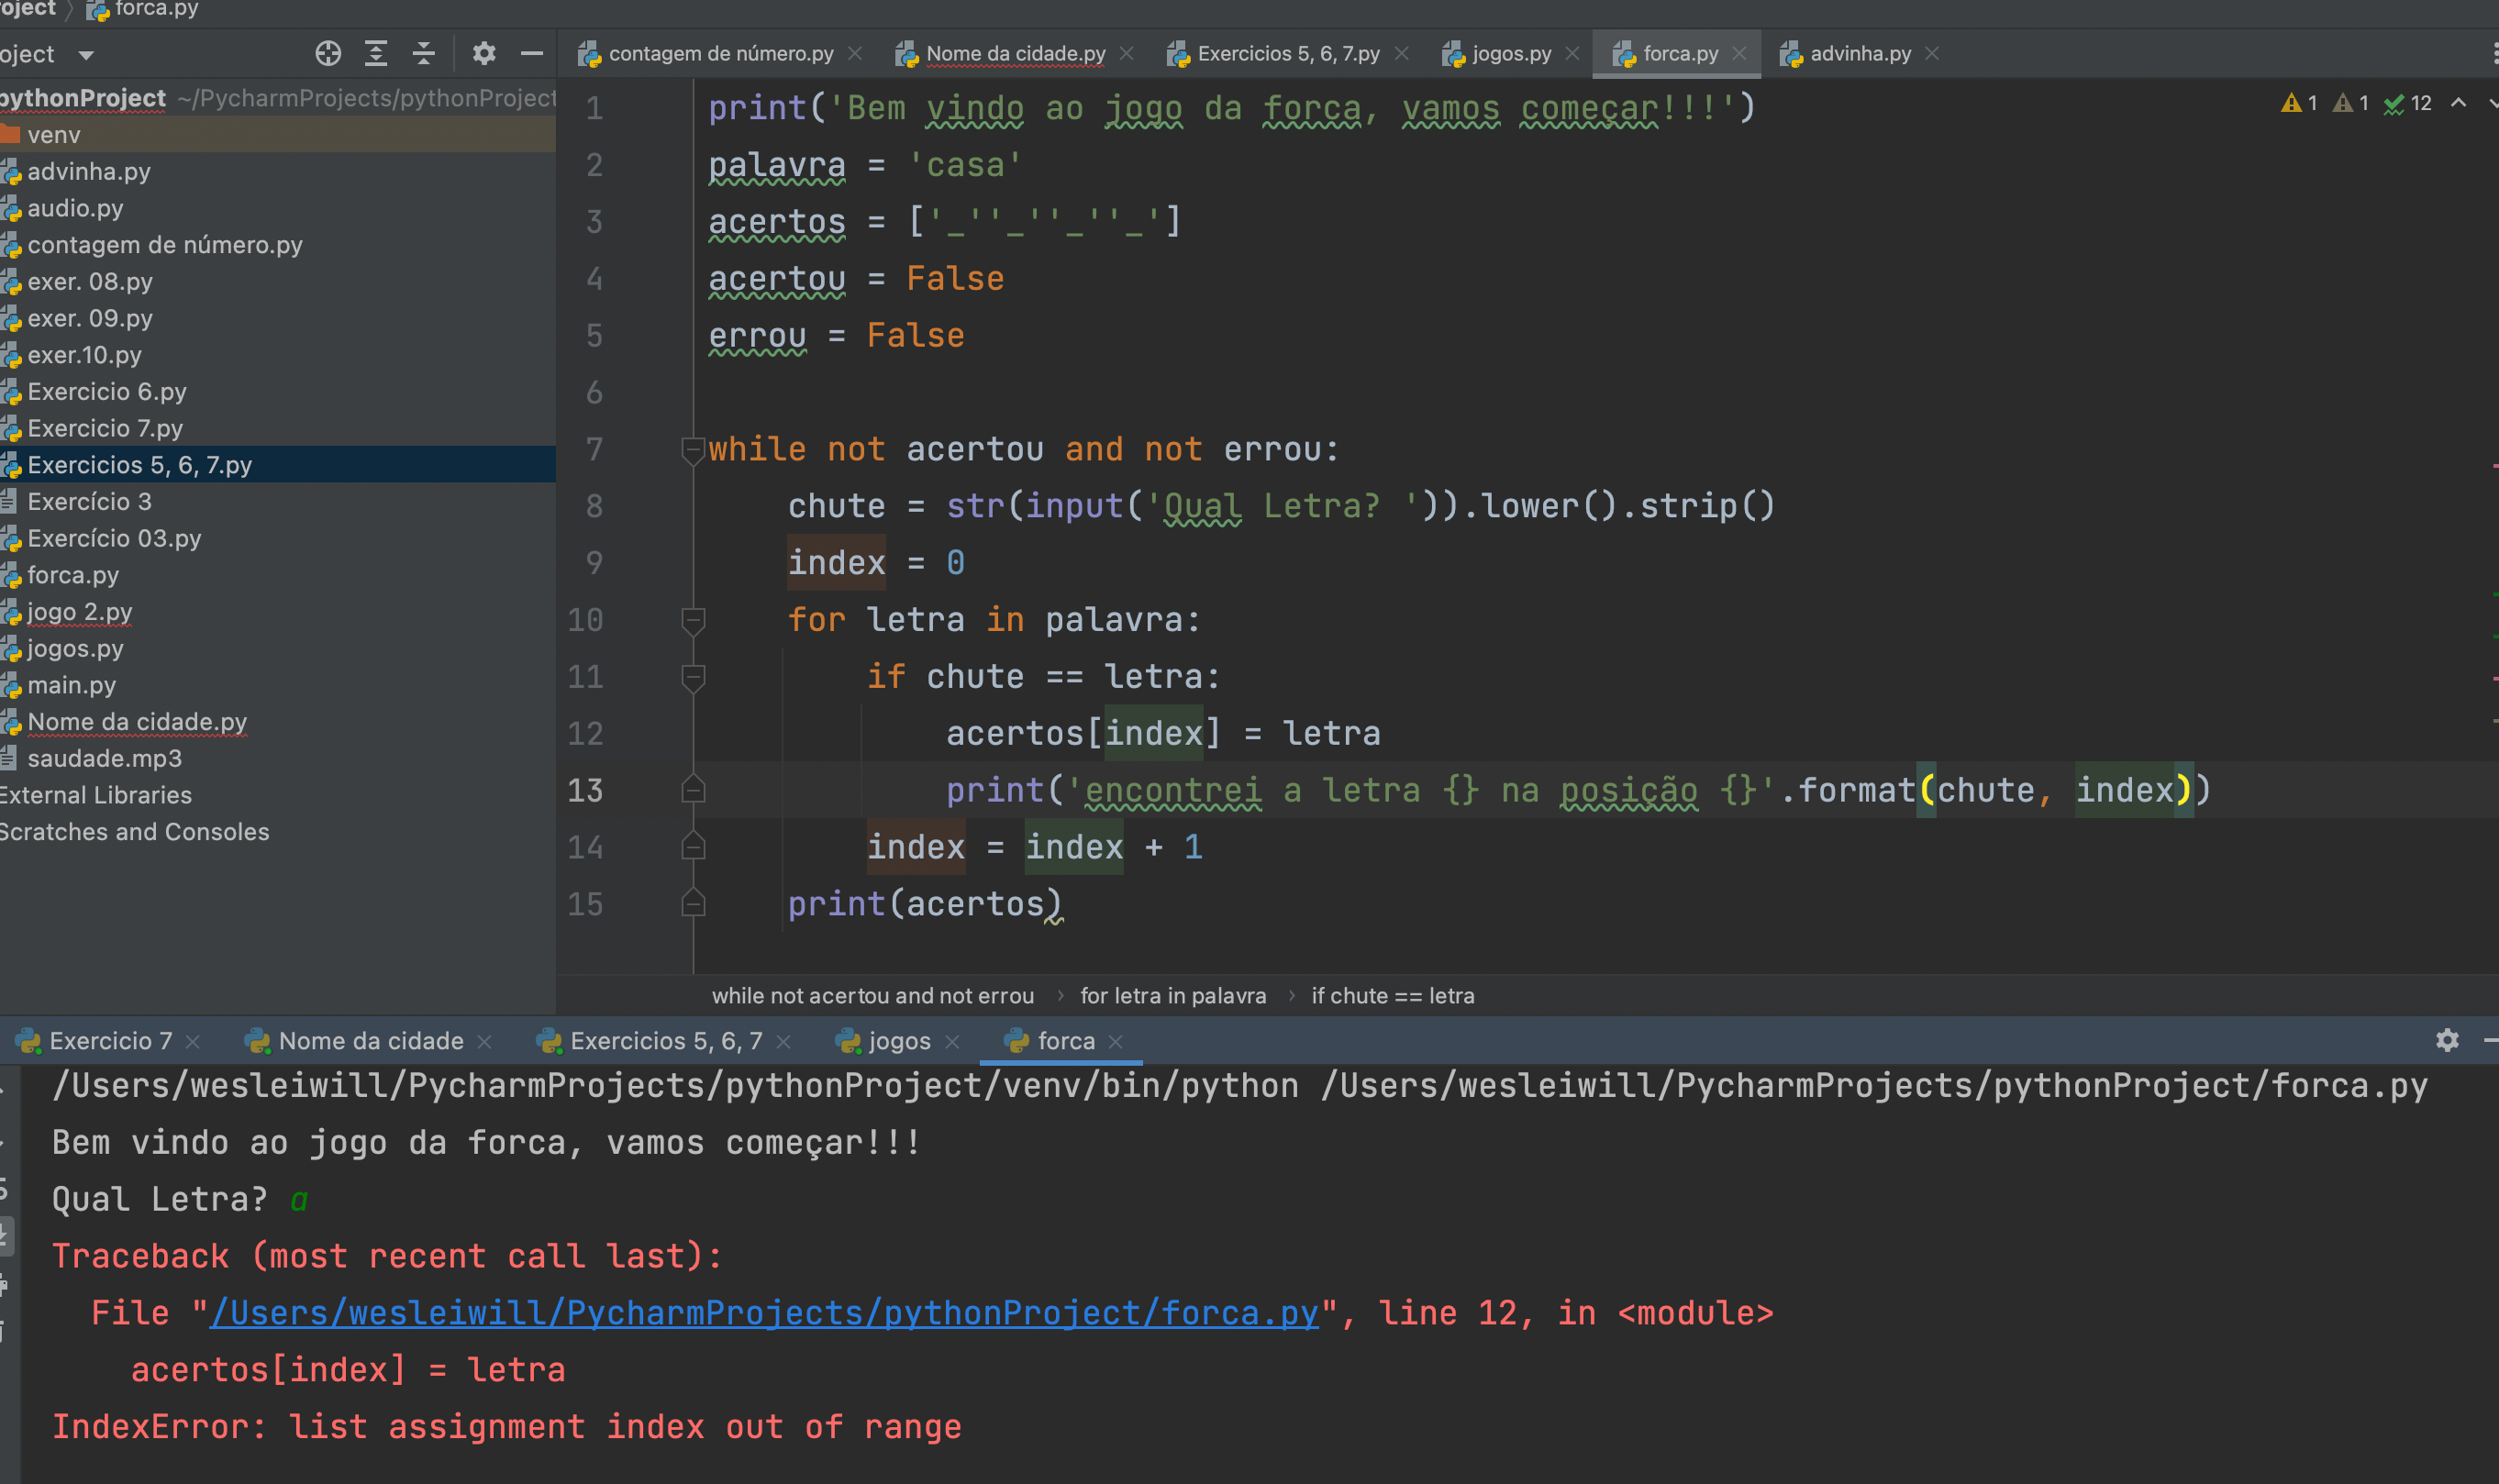Open jogo 2.py in project tree
Viewport: 2499px width, 1484px height.
point(79,612)
